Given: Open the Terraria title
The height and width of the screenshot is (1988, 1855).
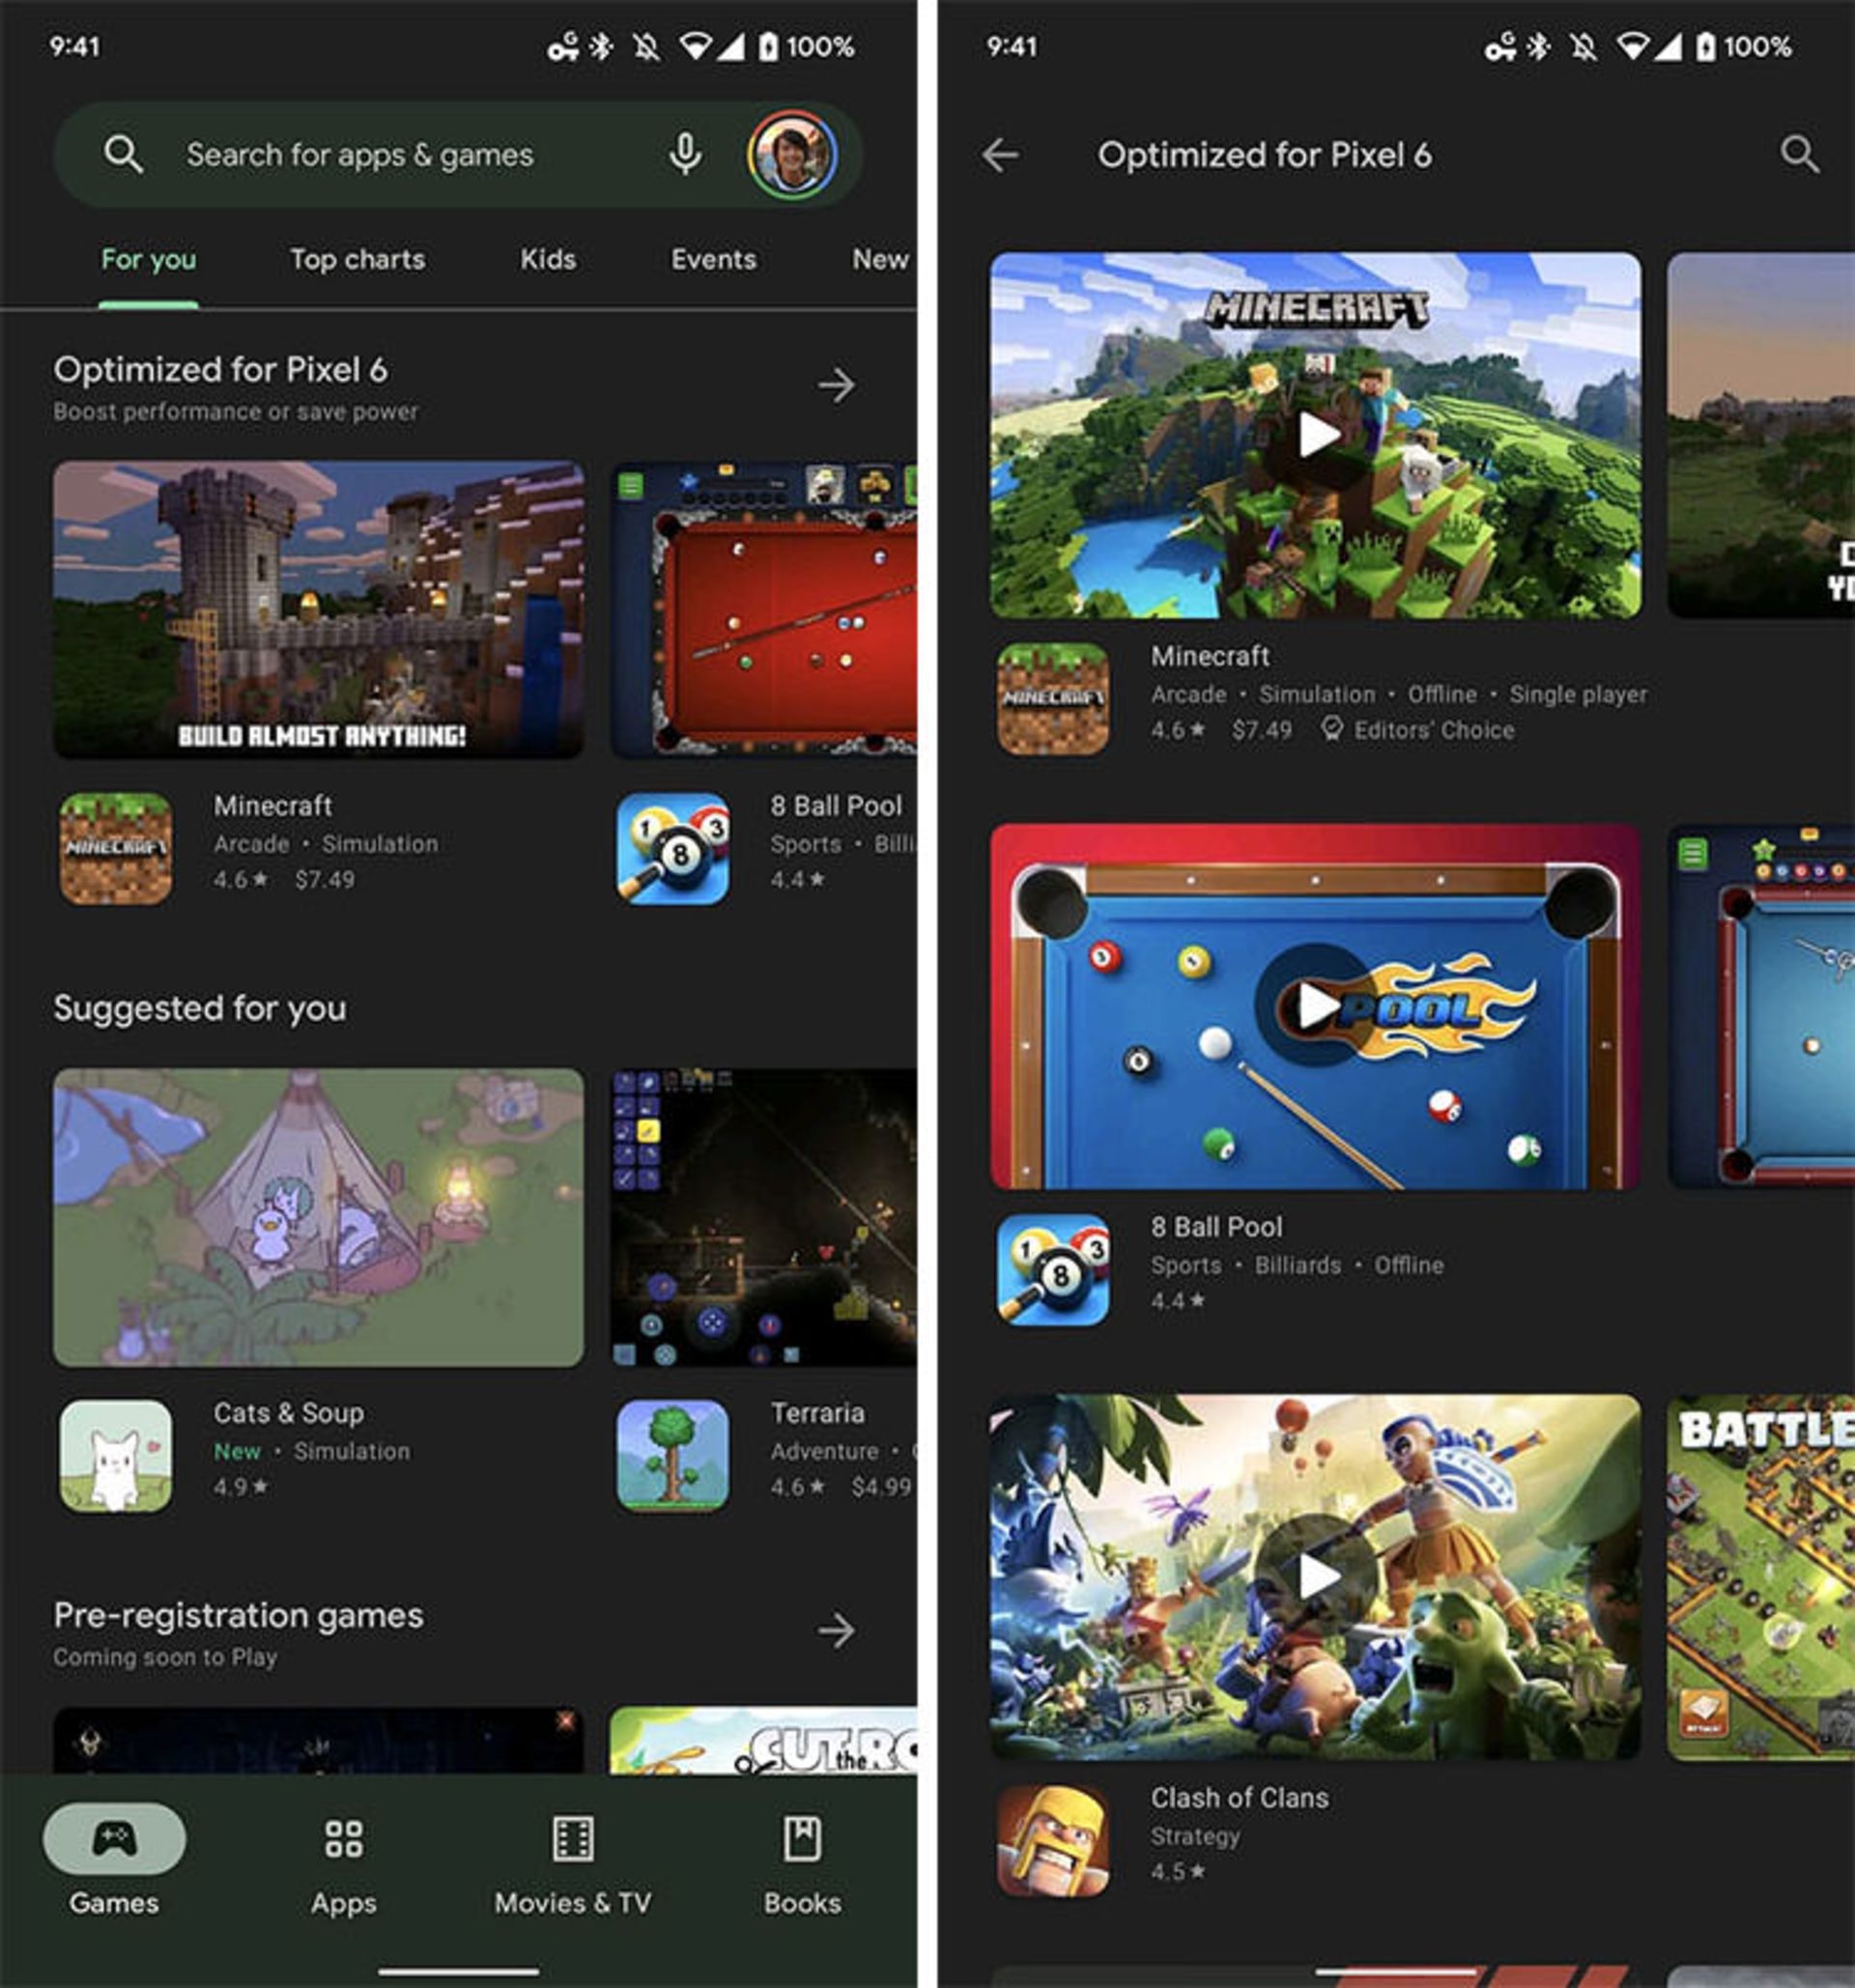Looking at the screenshot, I should (817, 1413).
